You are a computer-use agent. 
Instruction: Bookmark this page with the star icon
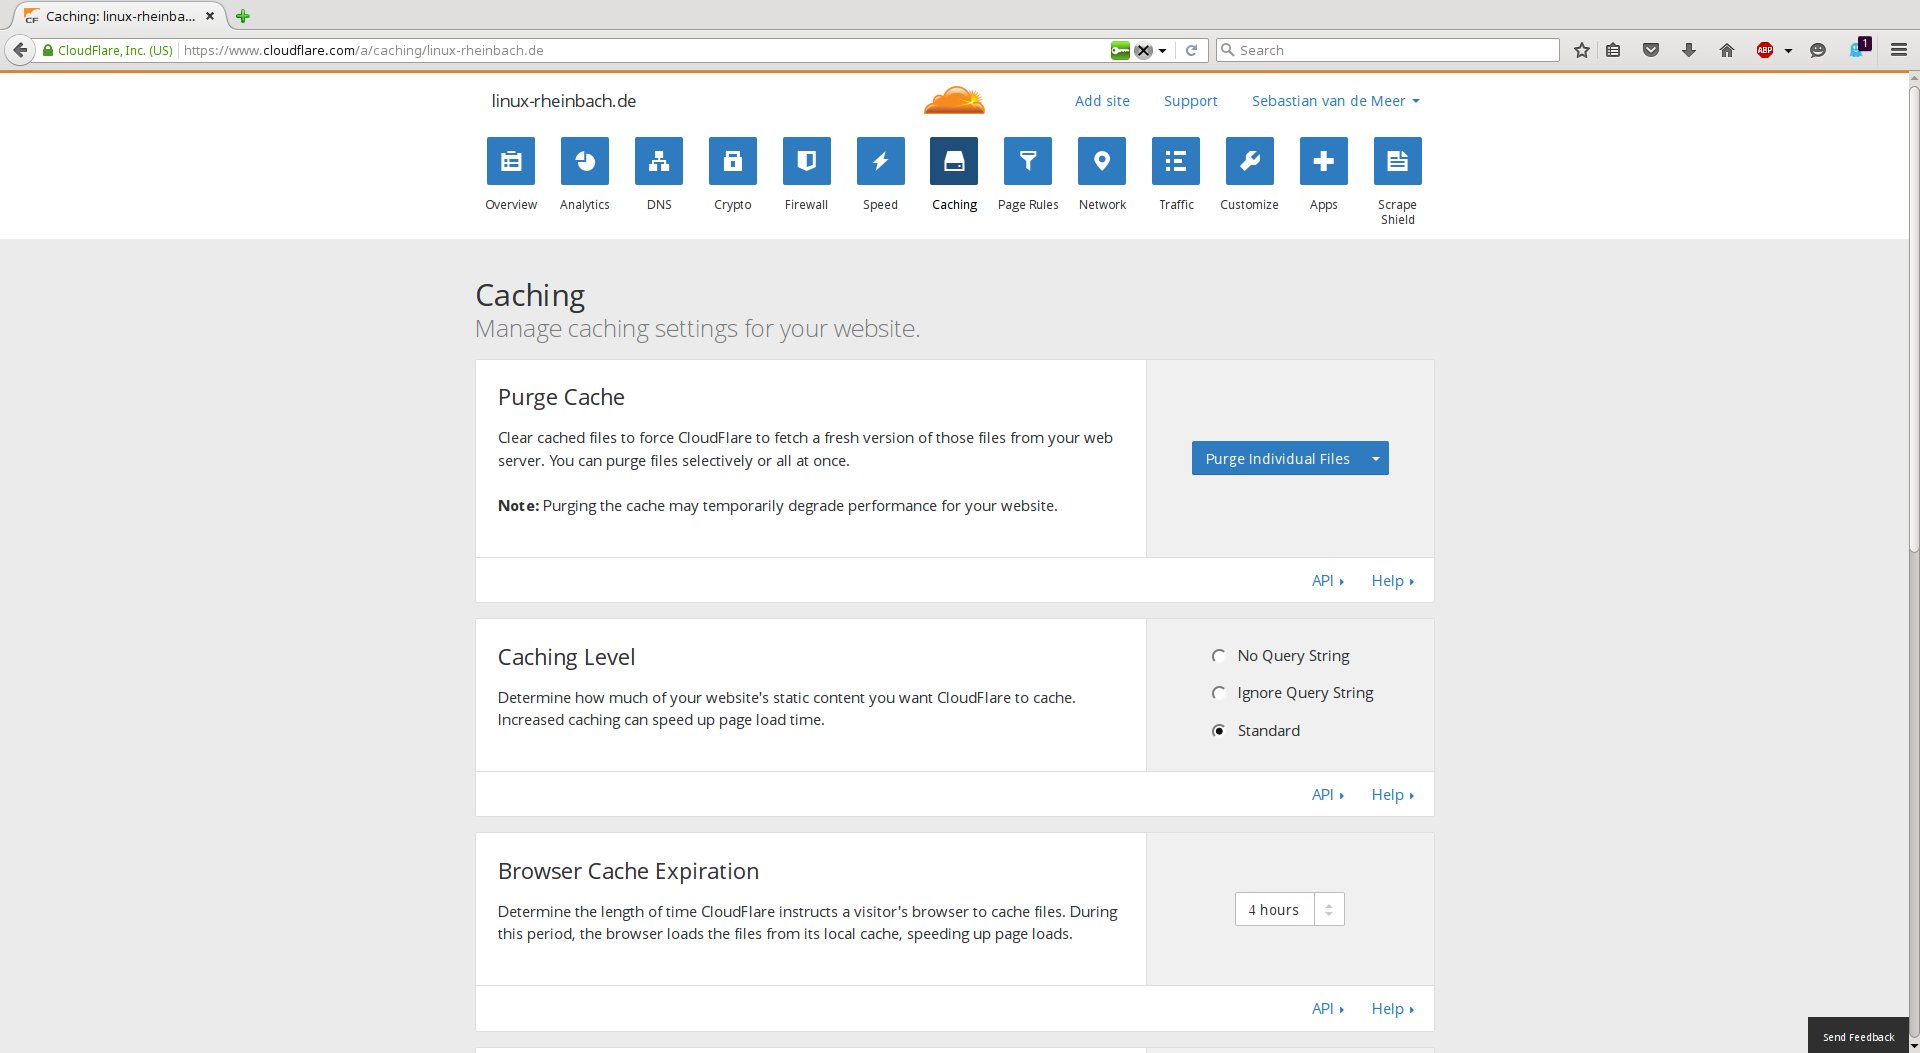click(x=1582, y=50)
